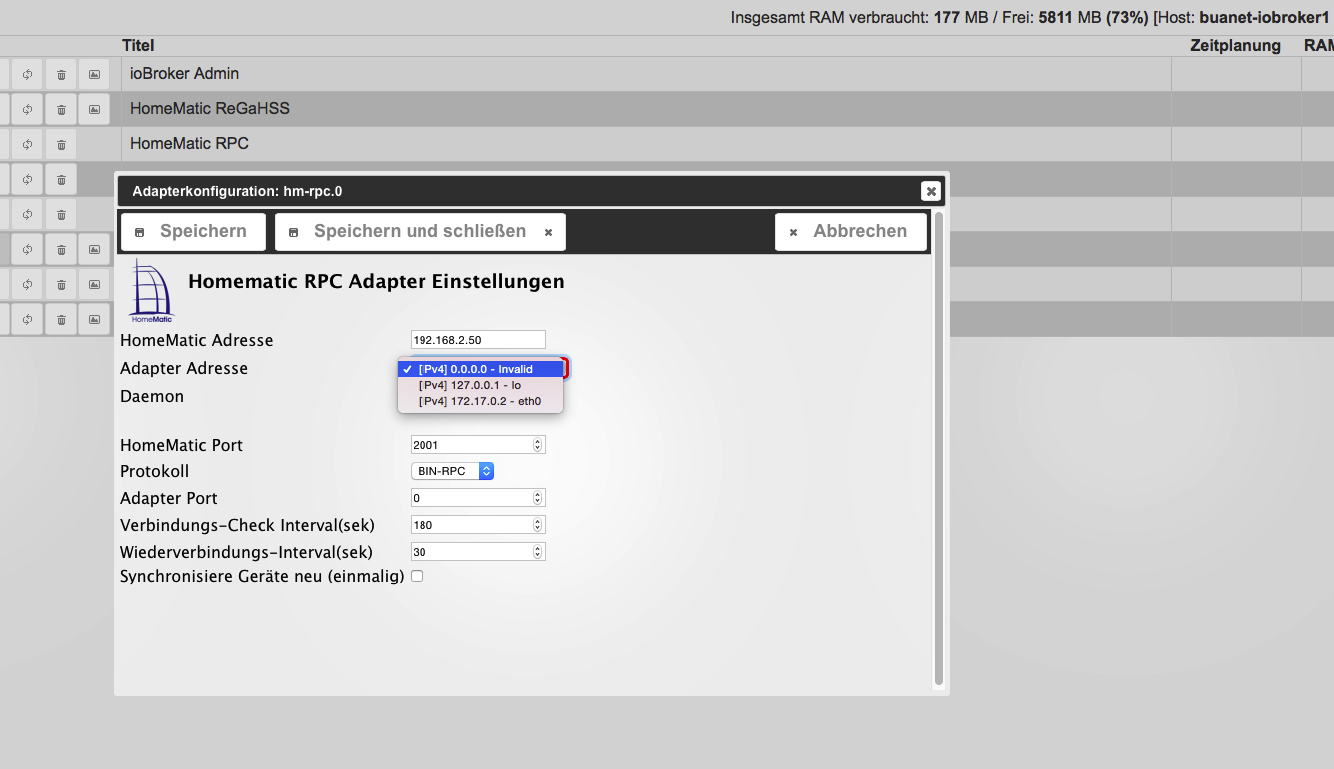Screen dimensions: 1334x769
Task: Adjust Verbindungs-Check Interval stepper
Action: click(x=538, y=525)
